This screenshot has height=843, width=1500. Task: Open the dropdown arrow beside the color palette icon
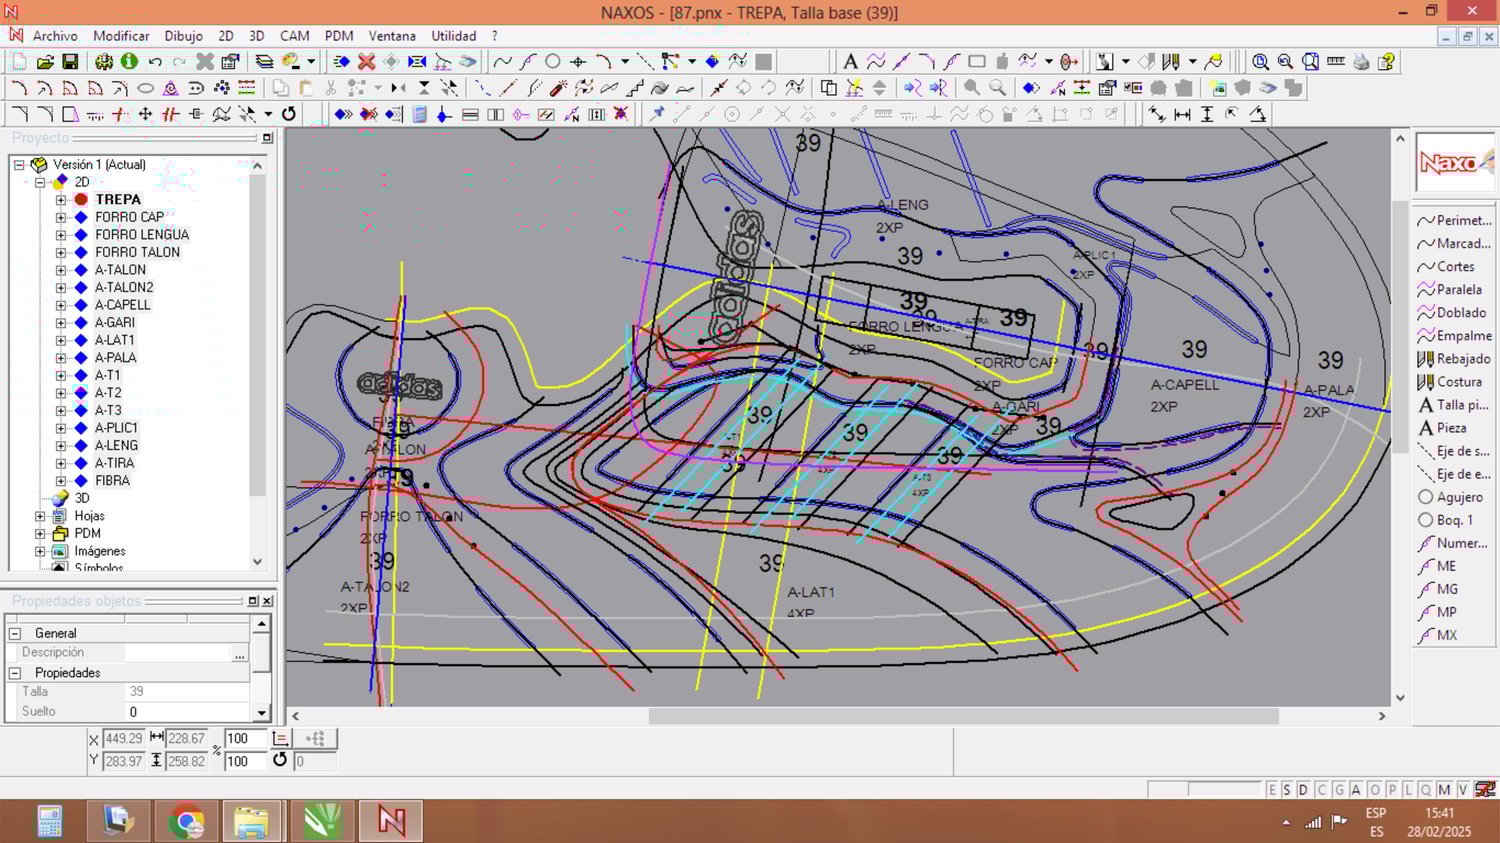pyautogui.click(x=311, y=62)
